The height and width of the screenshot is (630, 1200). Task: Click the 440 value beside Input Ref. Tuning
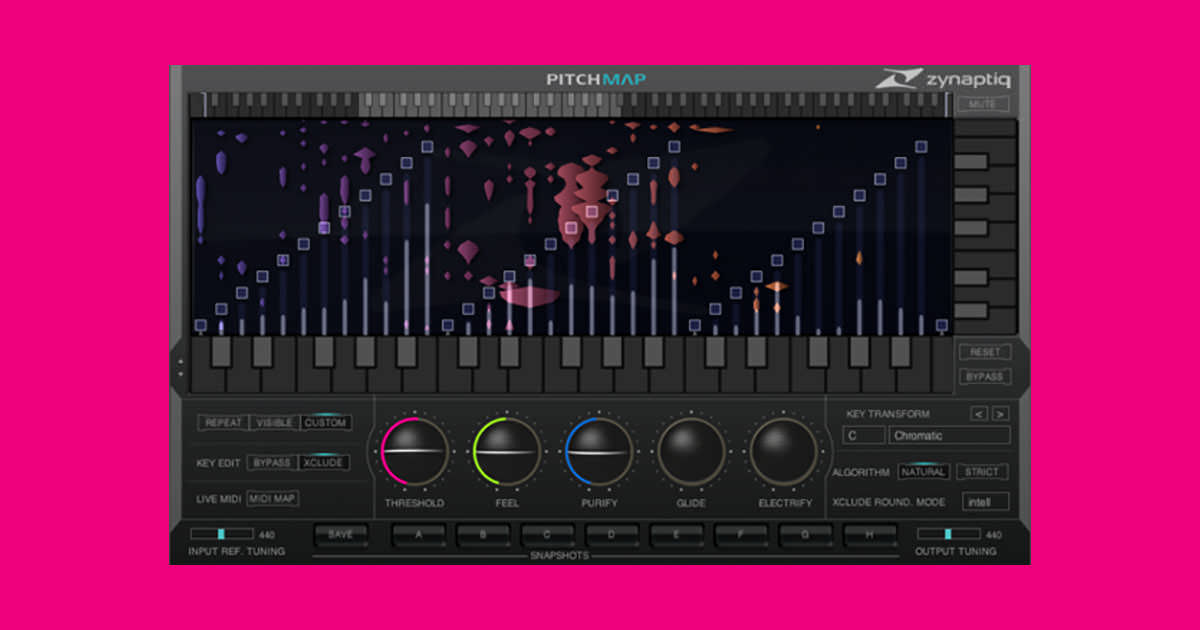coord(266,535)
